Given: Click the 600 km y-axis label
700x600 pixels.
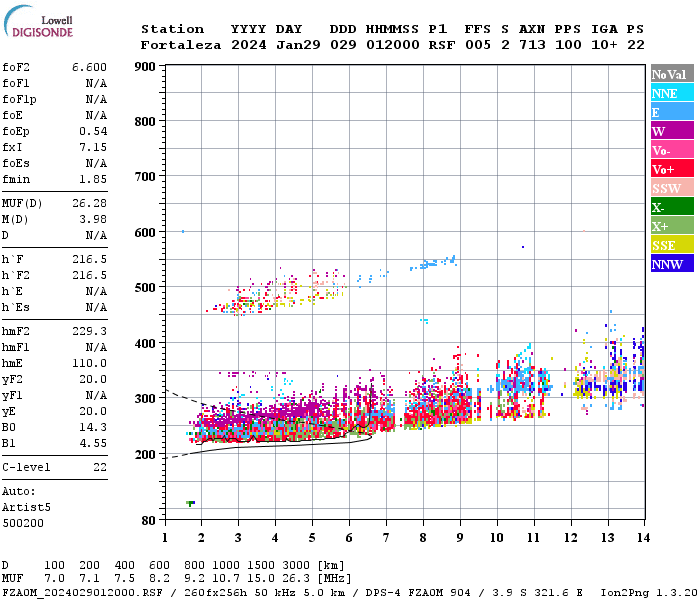Looking at the screenshot, I should 145,233.
